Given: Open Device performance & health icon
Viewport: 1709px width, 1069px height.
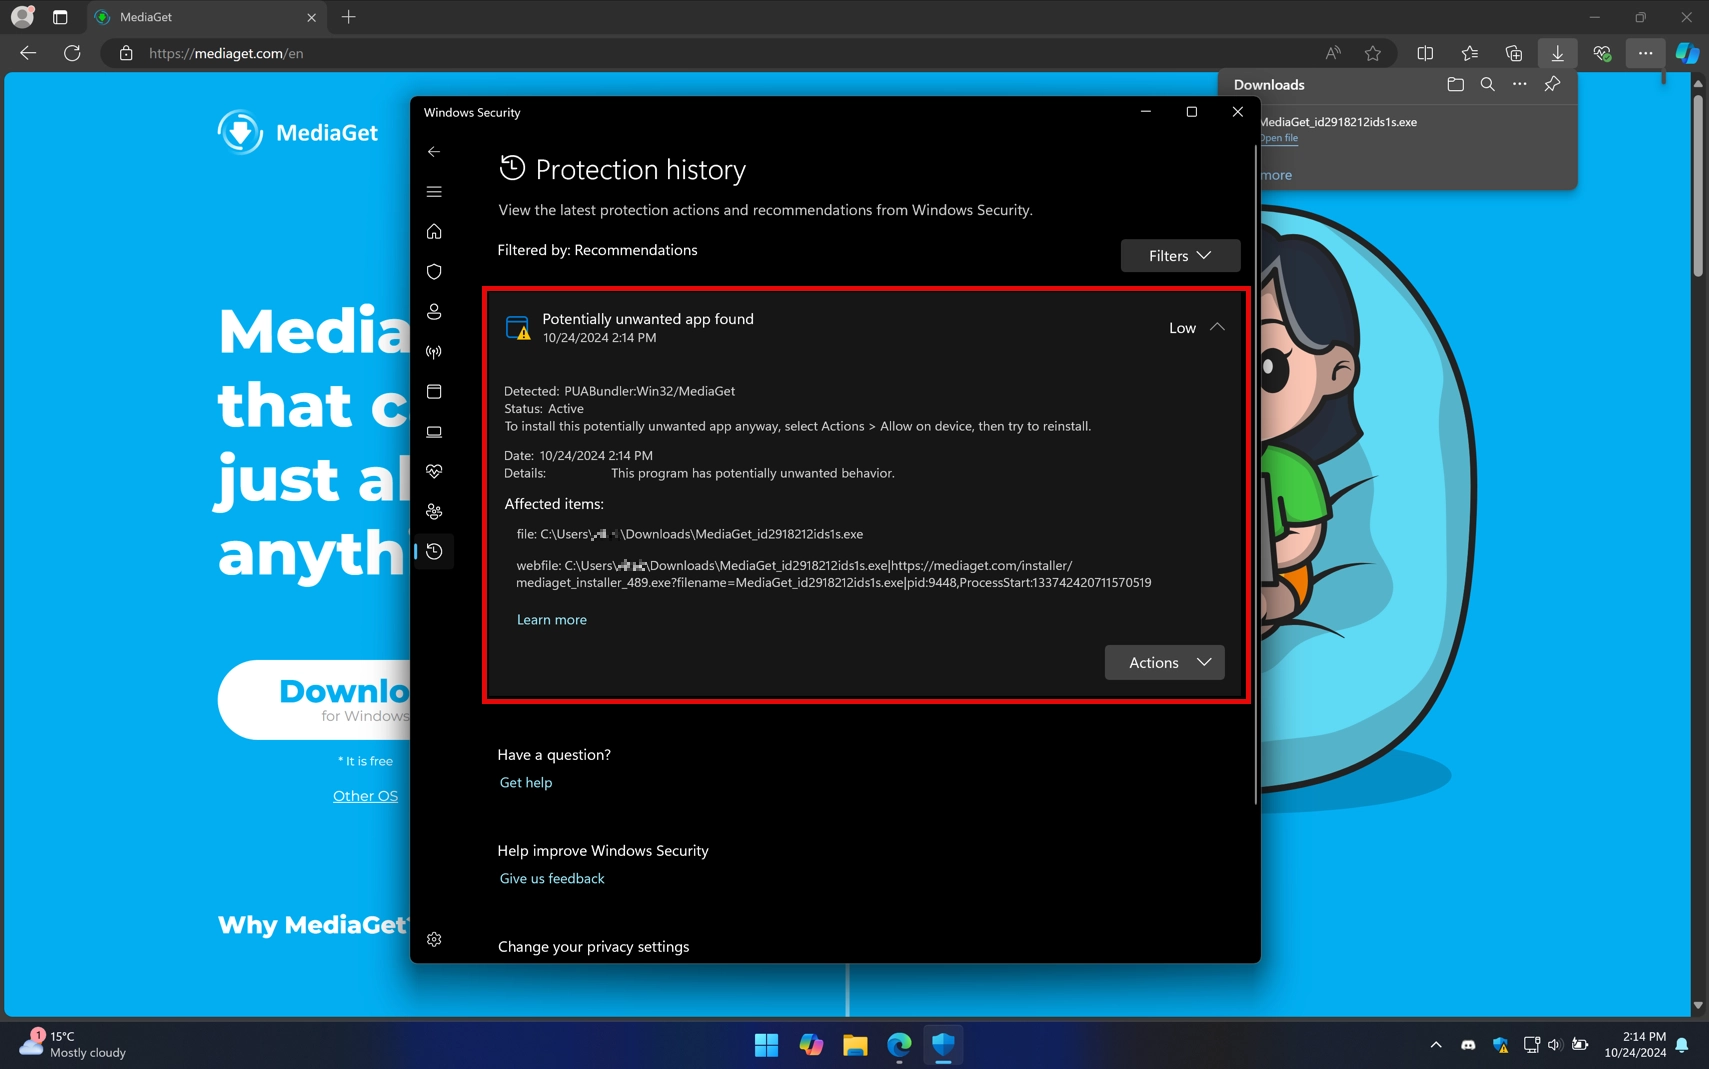Looking at the screenshot, I should (x=434, y=471).
